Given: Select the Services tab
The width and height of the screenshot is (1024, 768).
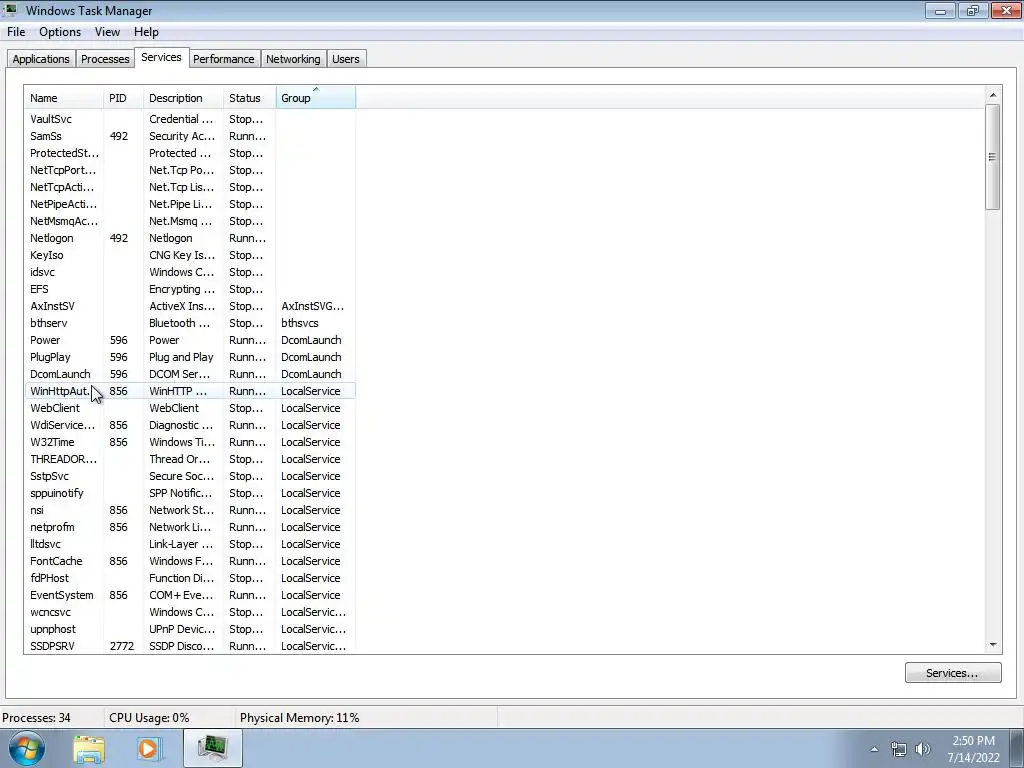Looking at the screenshot, I should [161, 57].
